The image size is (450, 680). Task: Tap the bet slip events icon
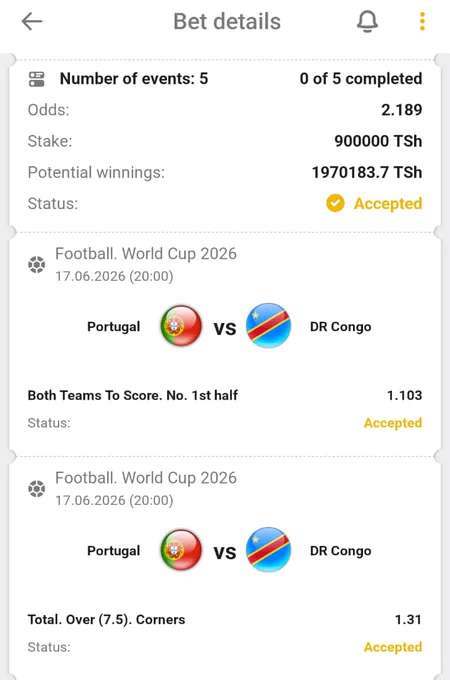coord(37,79)
